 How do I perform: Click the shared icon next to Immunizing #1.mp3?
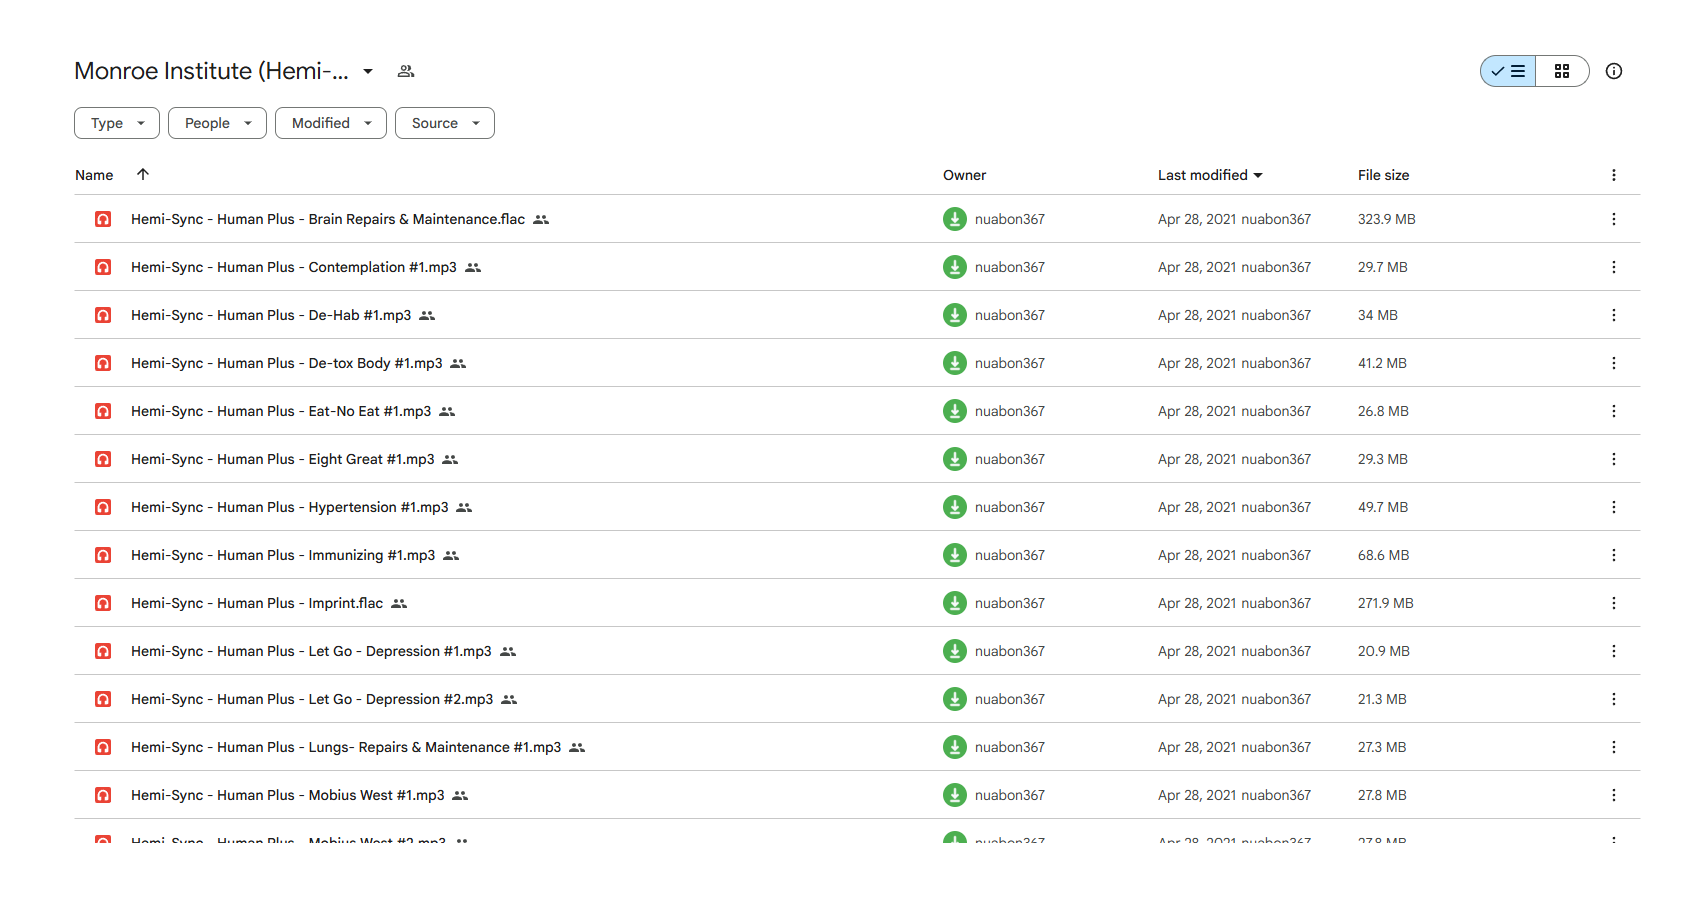click(451, 555)
